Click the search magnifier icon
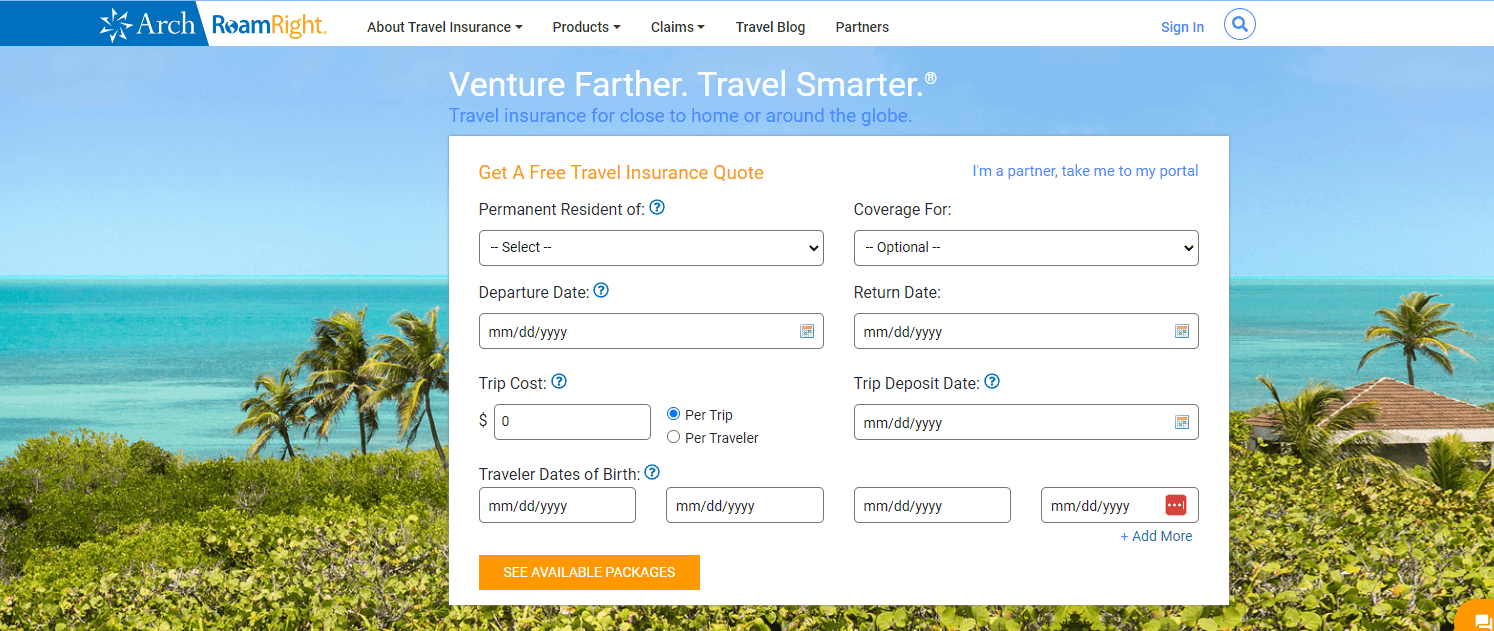 1240,24
